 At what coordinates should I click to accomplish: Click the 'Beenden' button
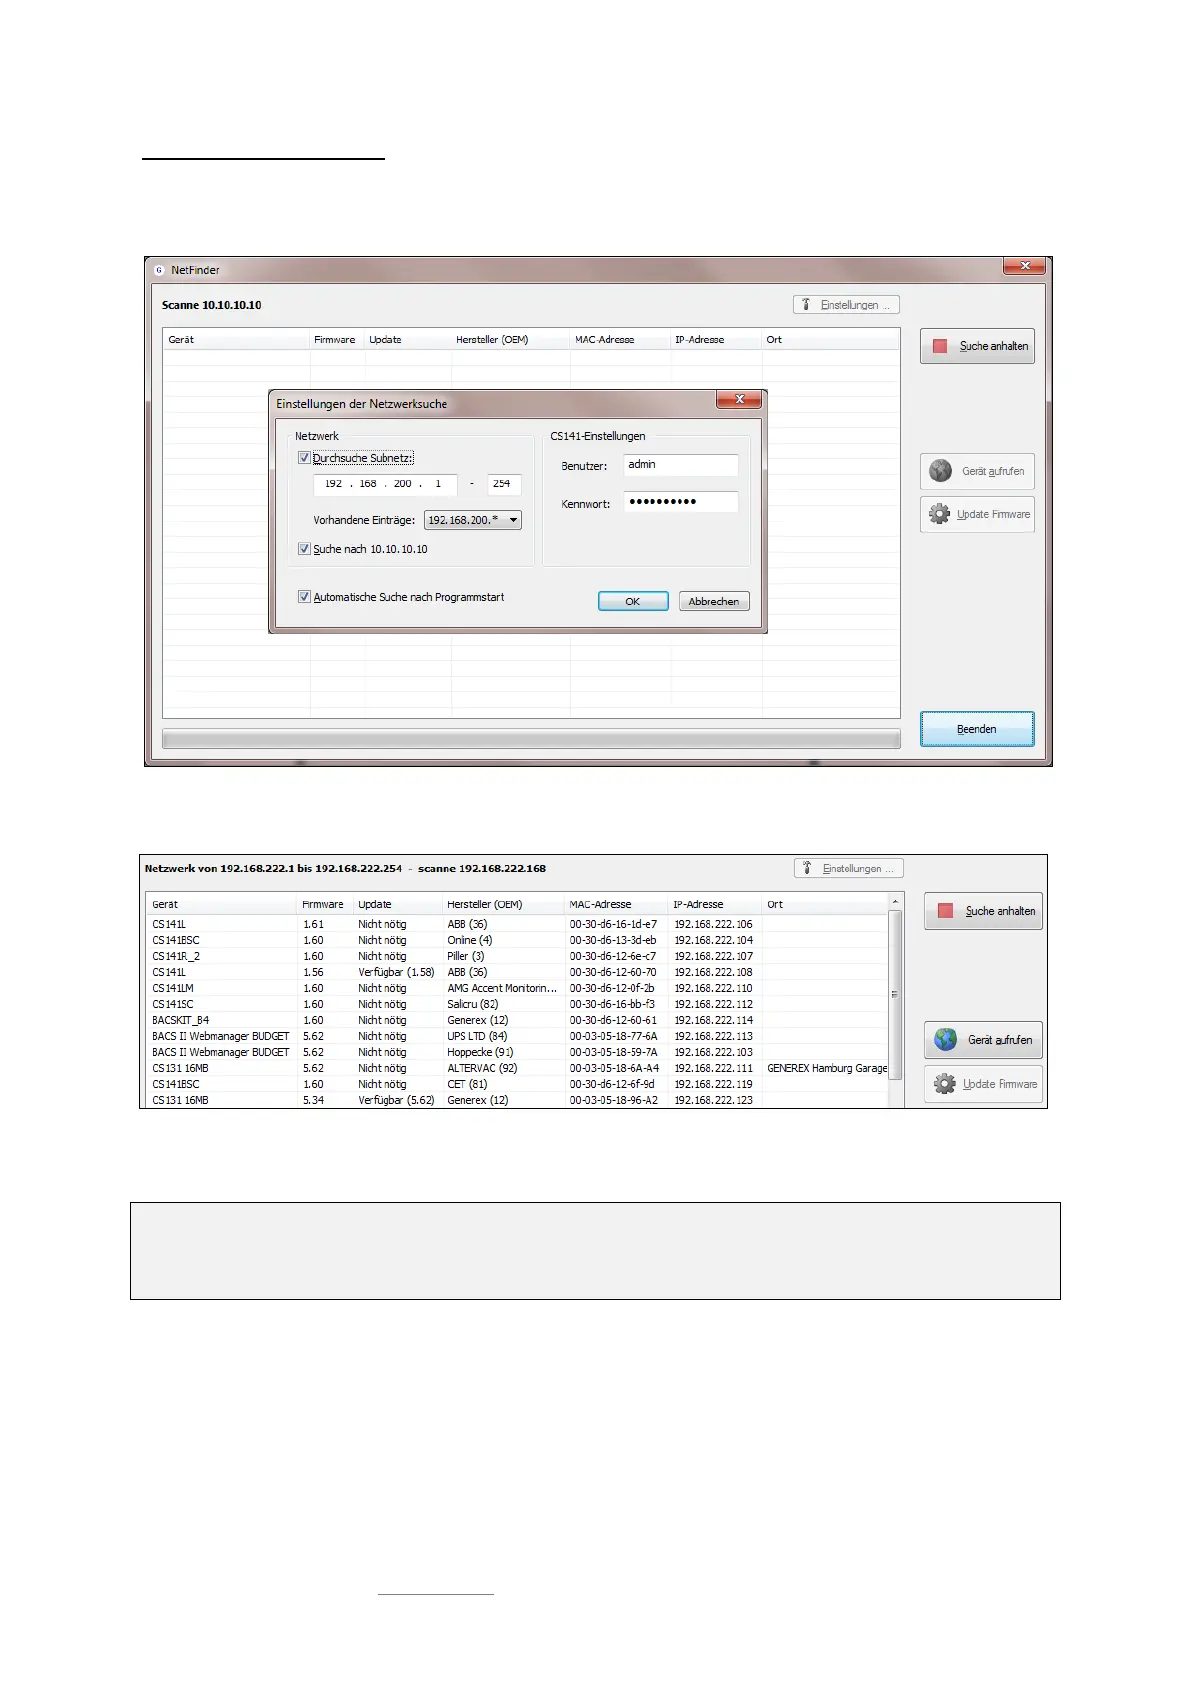[977, 729]
